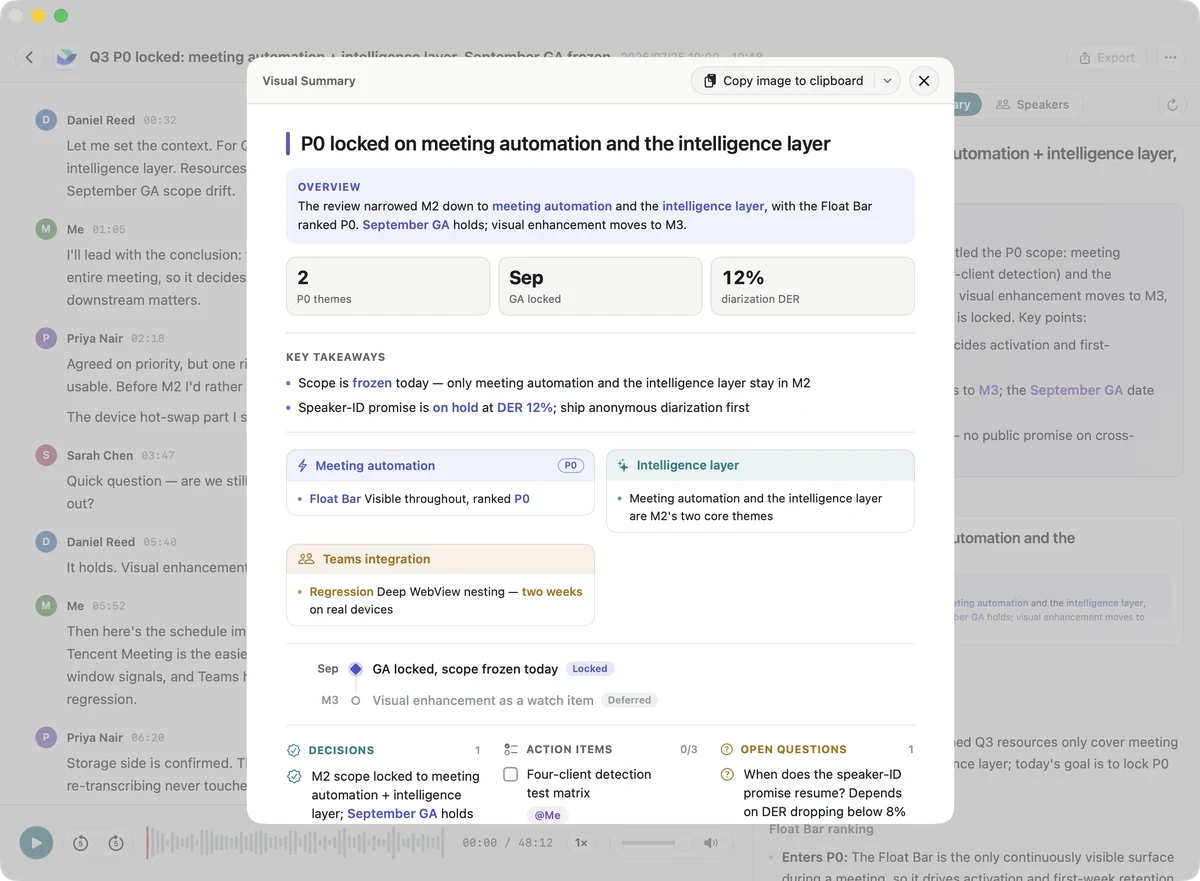Screen dimensions: 1200x881
Task: Click Priya Nair's avatar at 06:20
Action: point(45,737)
